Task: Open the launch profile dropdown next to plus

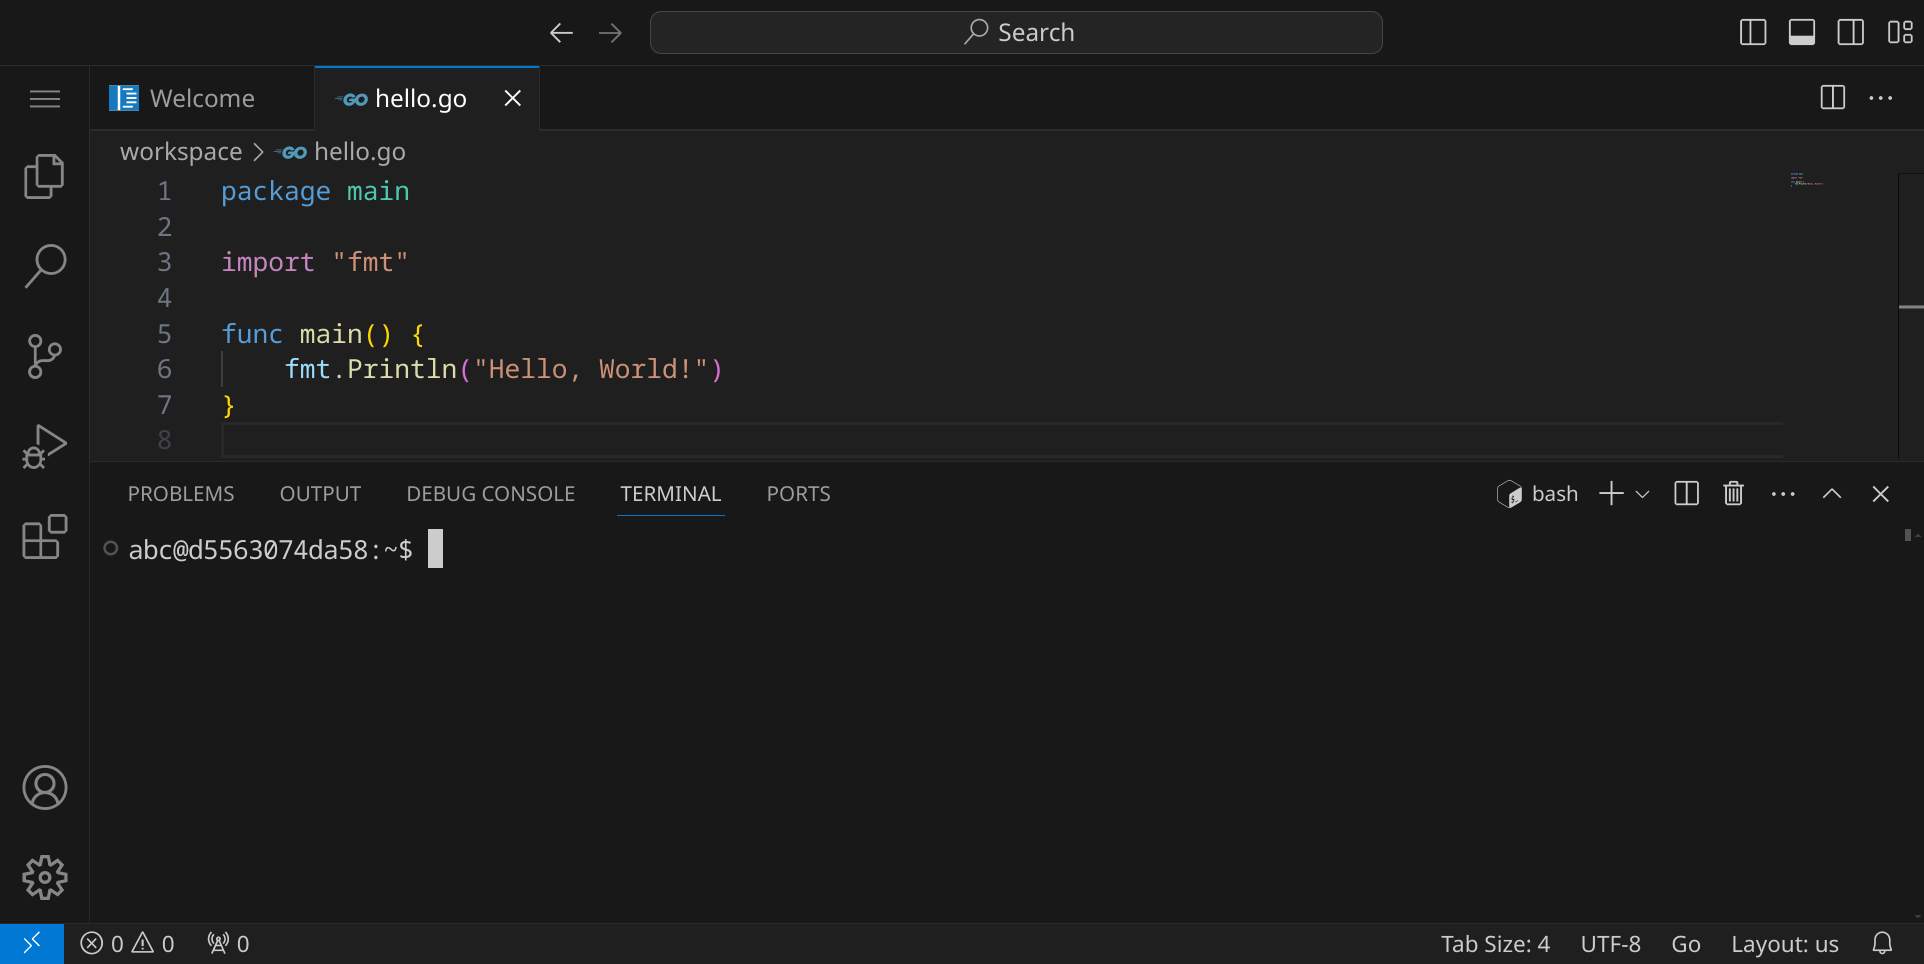Action: 1642,494
